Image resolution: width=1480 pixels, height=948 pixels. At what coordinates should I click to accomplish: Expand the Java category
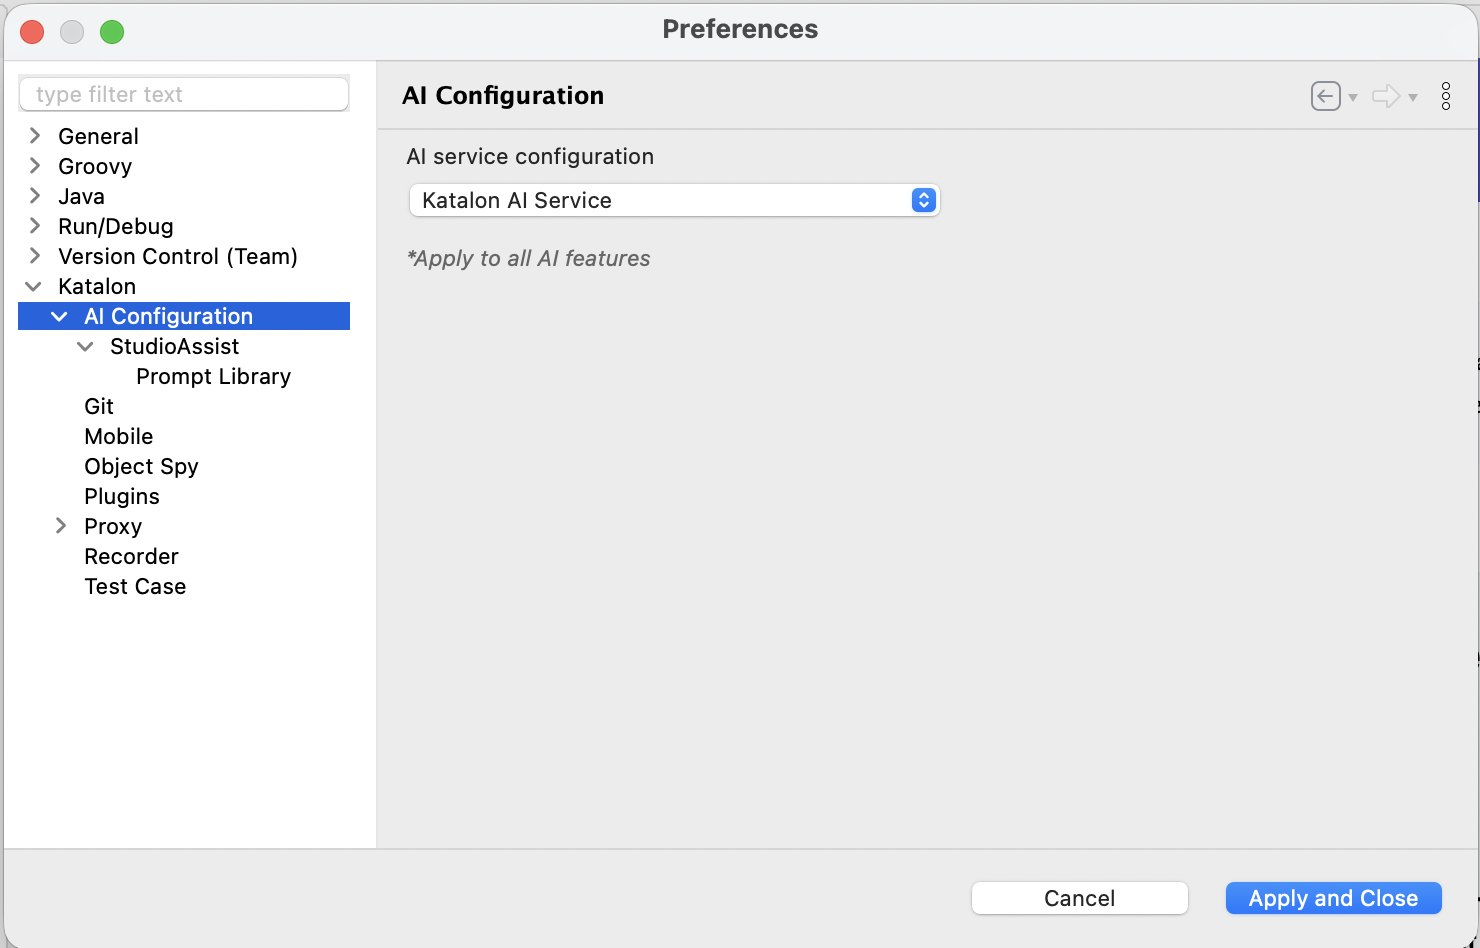pos(35,196)
